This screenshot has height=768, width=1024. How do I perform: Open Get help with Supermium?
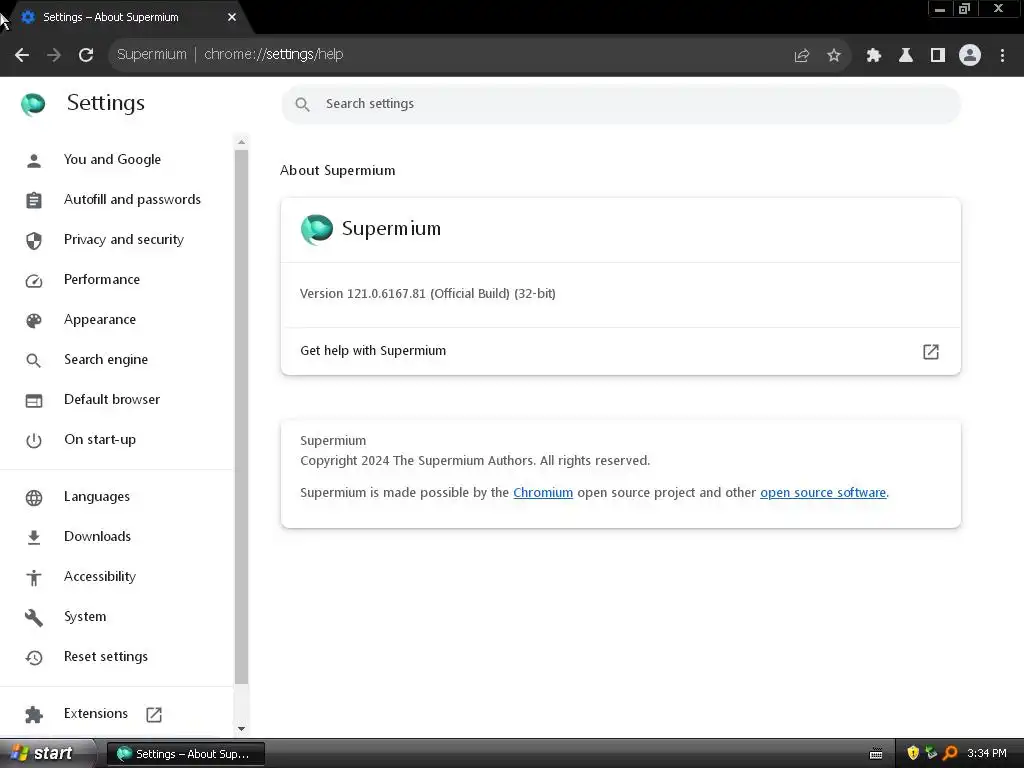620,351
